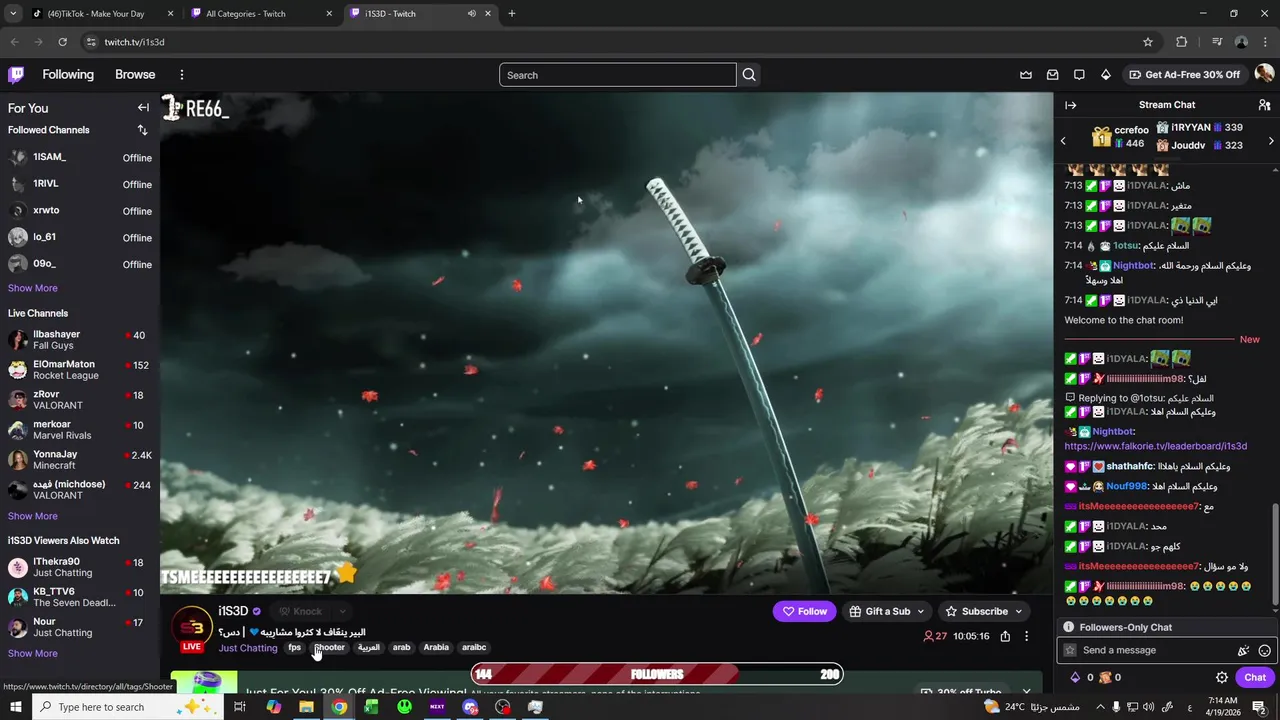
Task: Open Ilbashayer Fall Guys live channel
Action: (x=80, y=340)
